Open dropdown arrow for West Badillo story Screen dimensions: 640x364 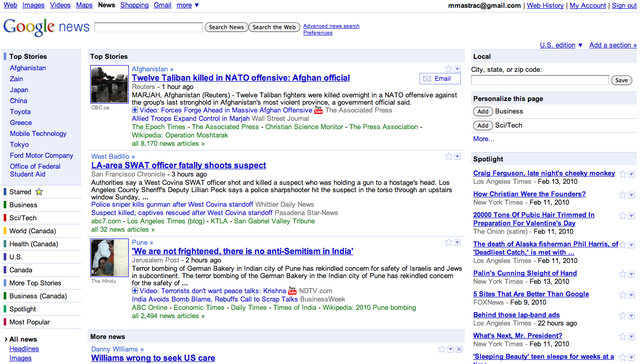457,156
